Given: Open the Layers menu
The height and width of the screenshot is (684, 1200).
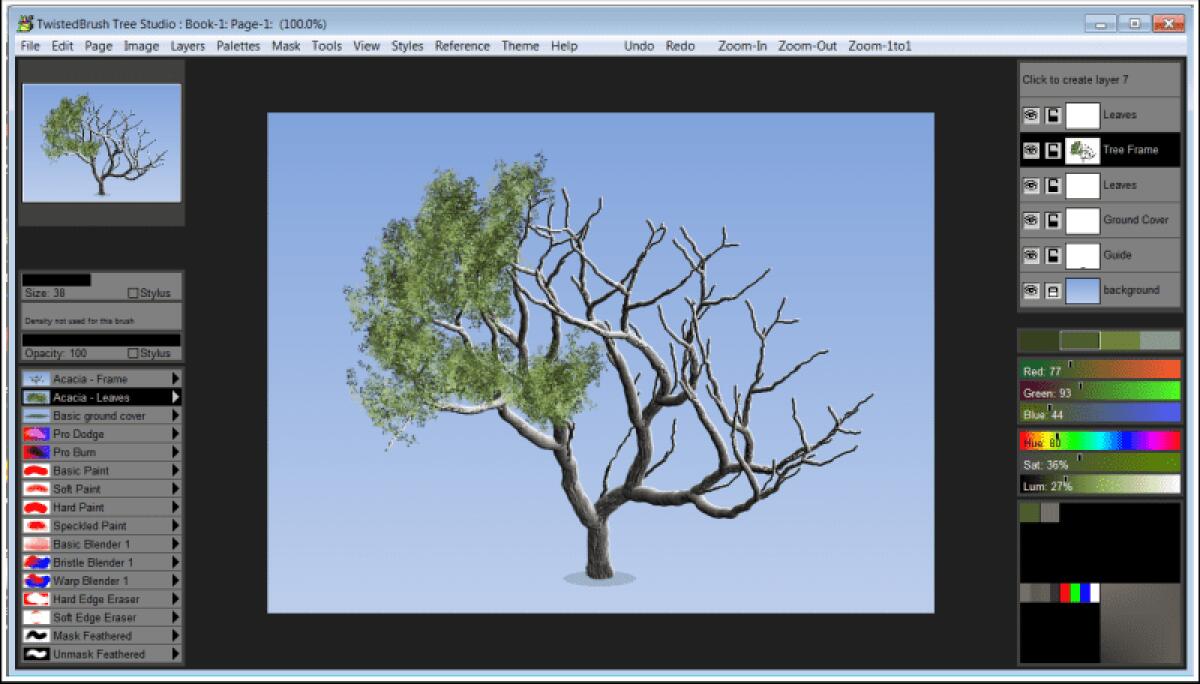Looking at the screenshot, I should click(x=188, y=45).
